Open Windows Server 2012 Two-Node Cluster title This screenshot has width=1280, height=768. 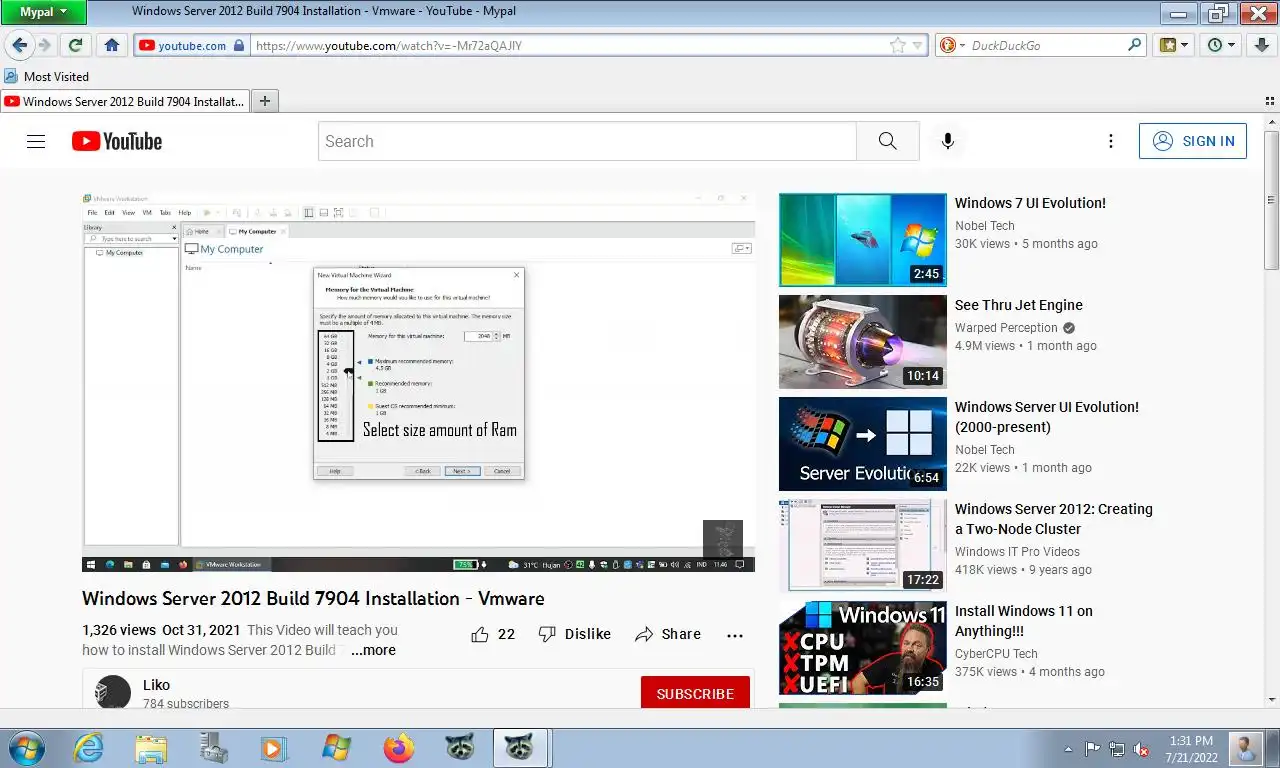coord(1054,519)
